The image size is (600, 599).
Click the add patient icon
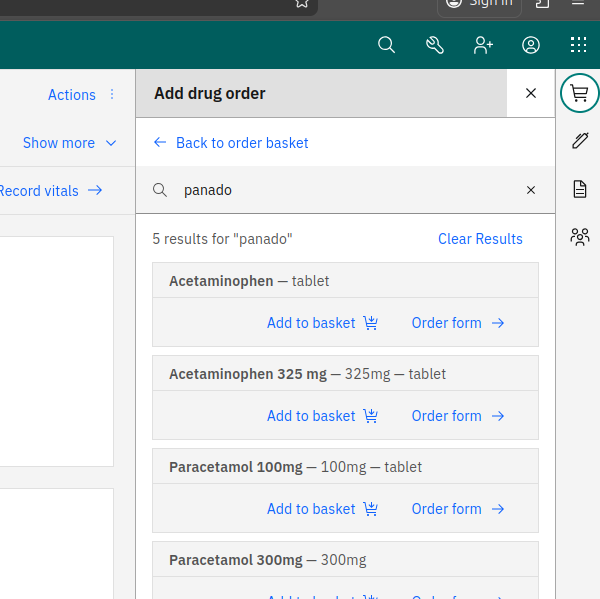484,45
